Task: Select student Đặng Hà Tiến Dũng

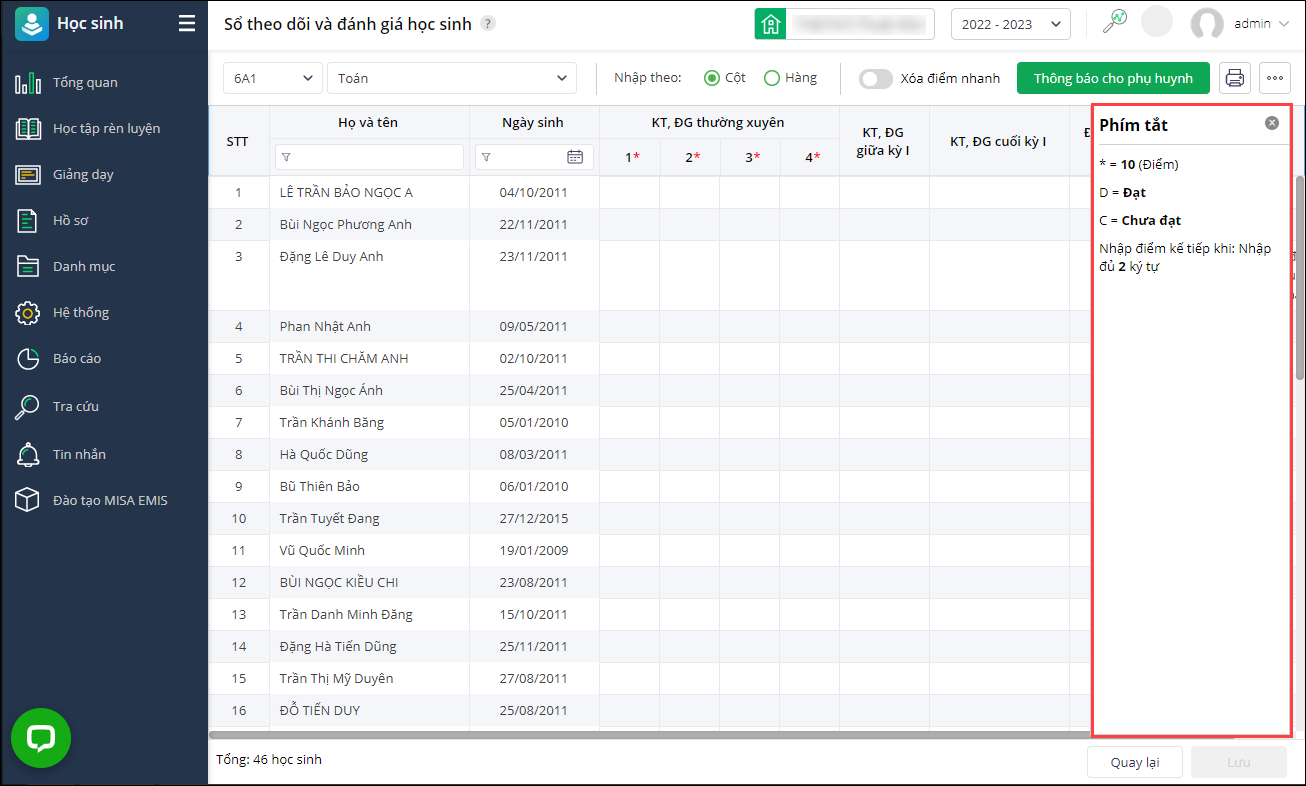Action: (338, 647)
